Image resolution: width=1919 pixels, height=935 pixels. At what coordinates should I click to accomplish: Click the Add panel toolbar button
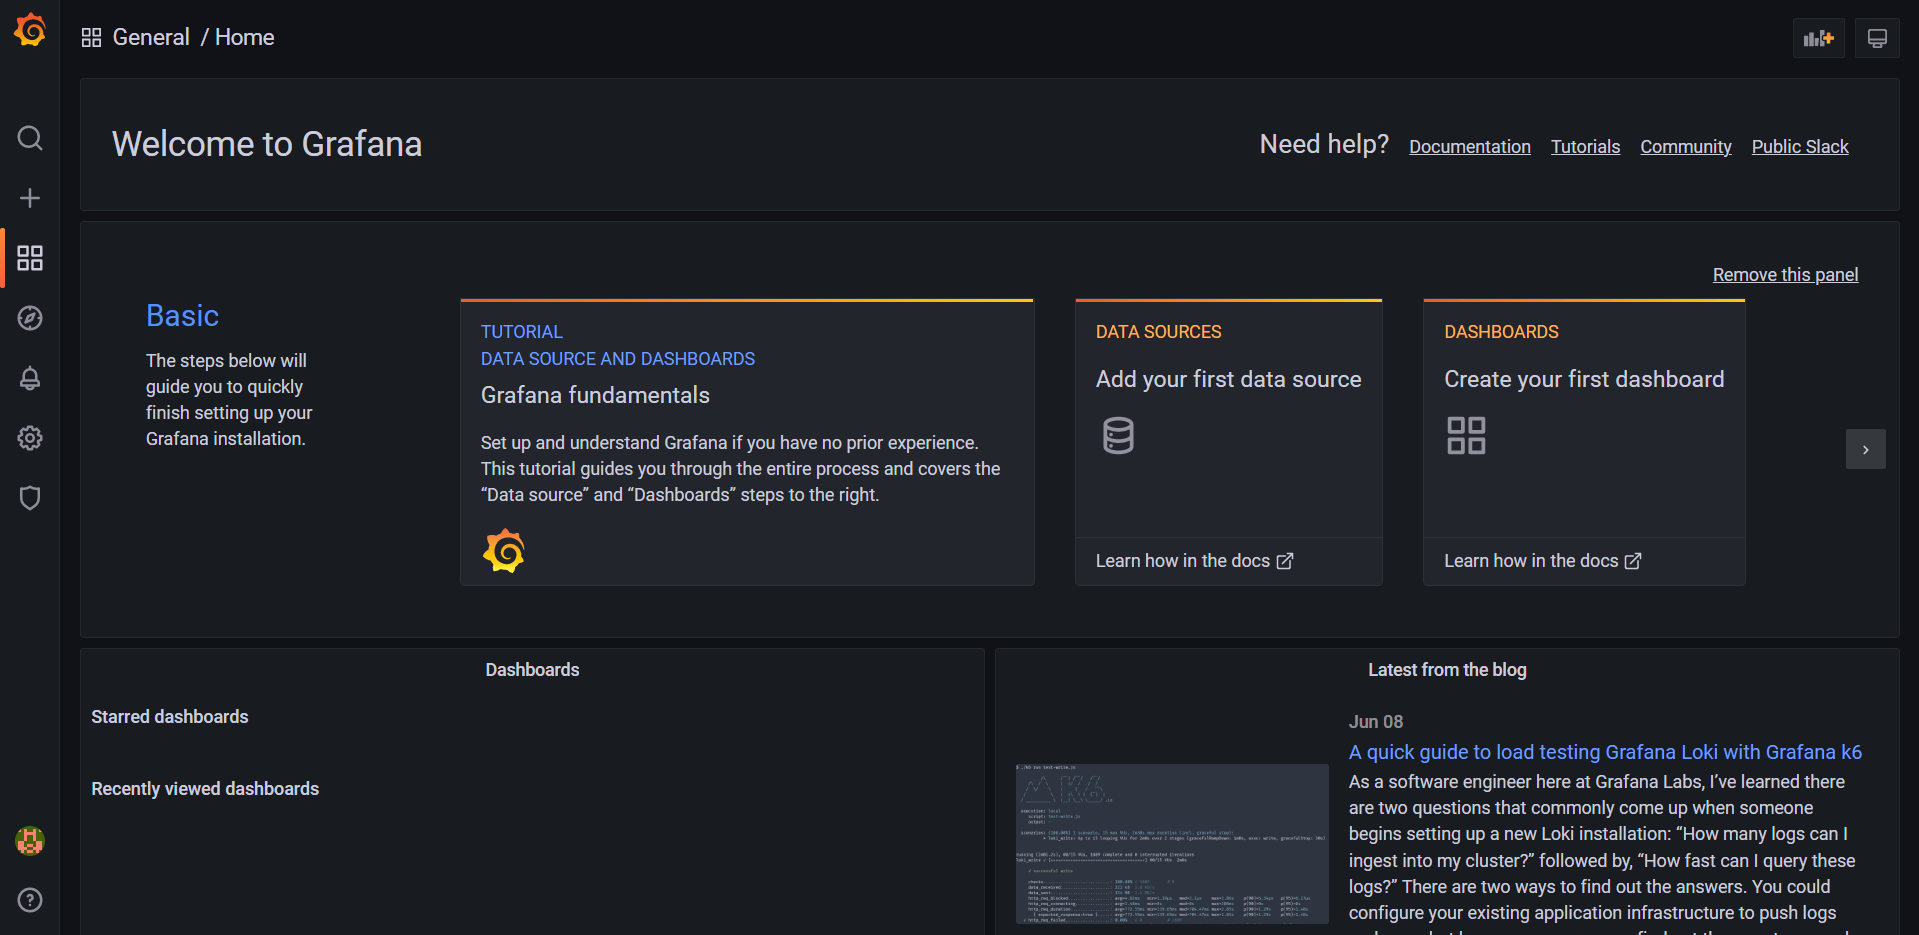point(1818,38)
